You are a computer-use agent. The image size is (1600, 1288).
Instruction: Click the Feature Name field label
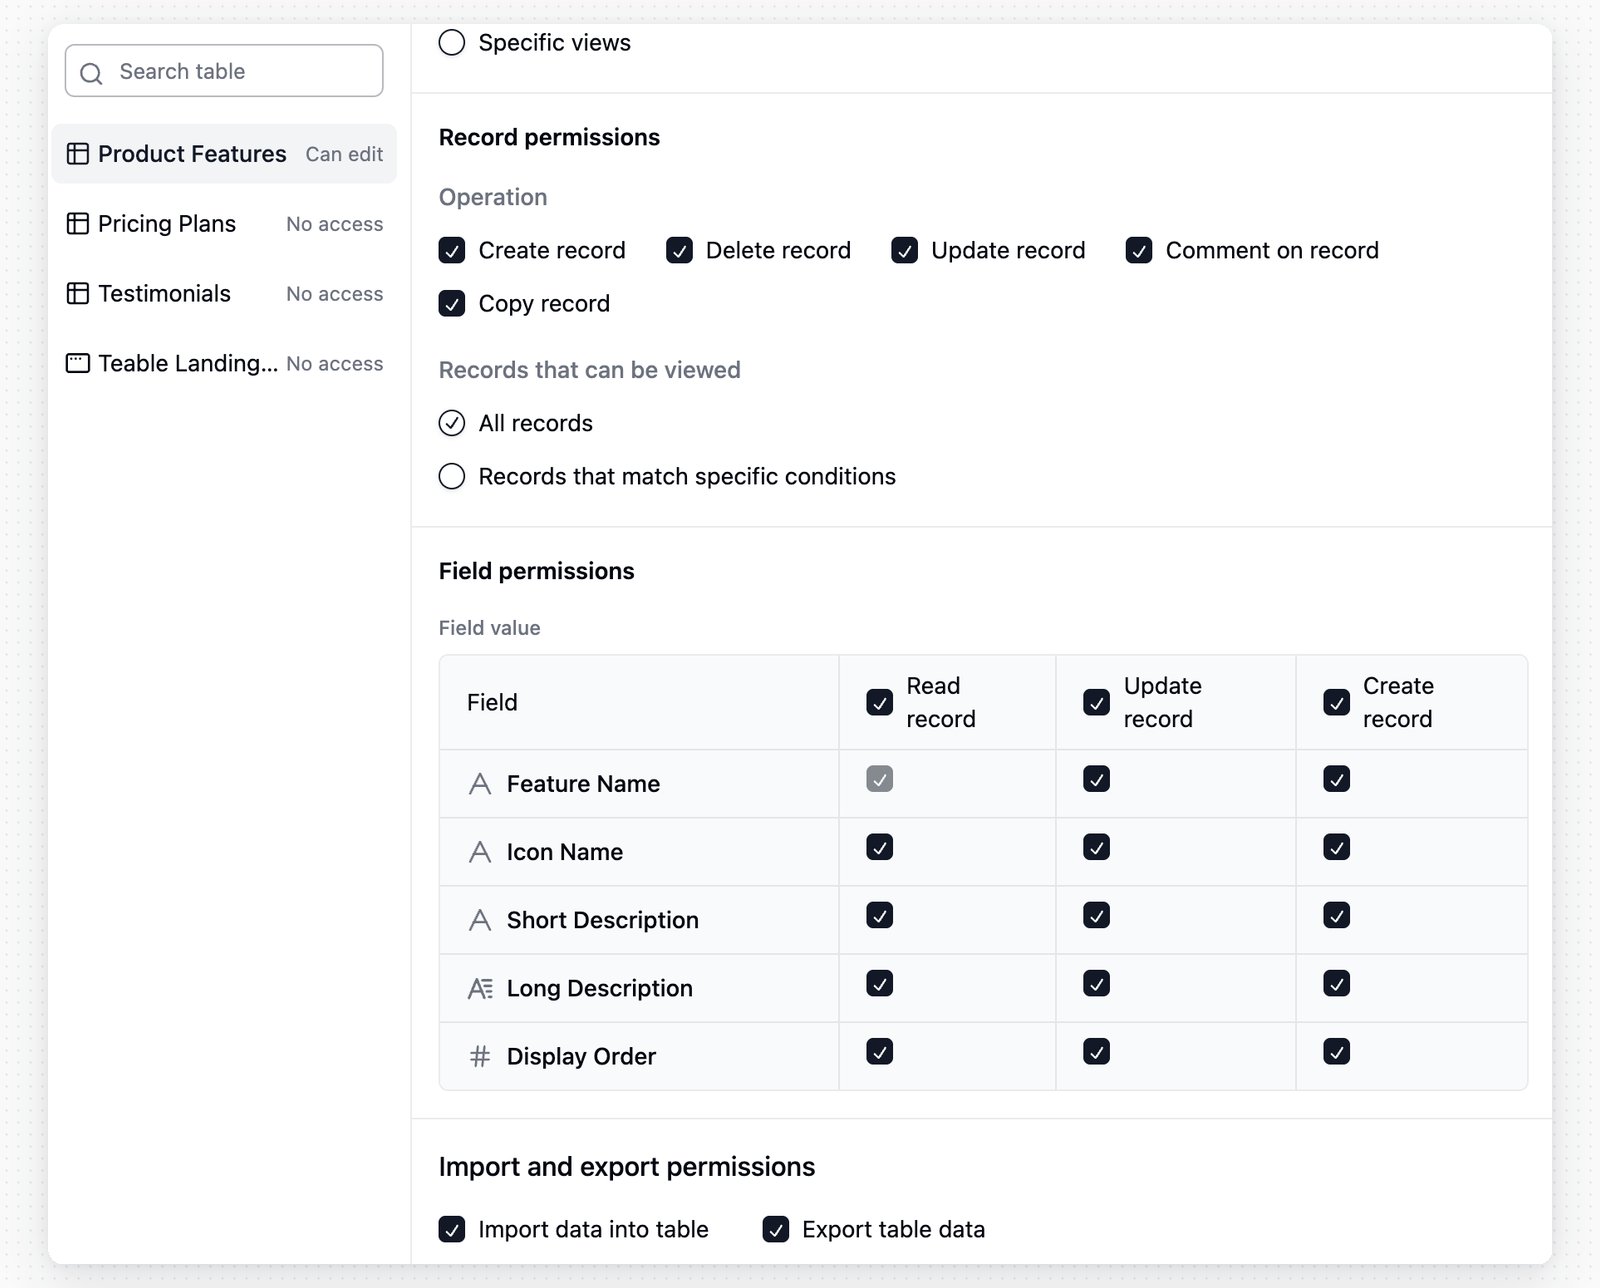click(x=583, y=784)
